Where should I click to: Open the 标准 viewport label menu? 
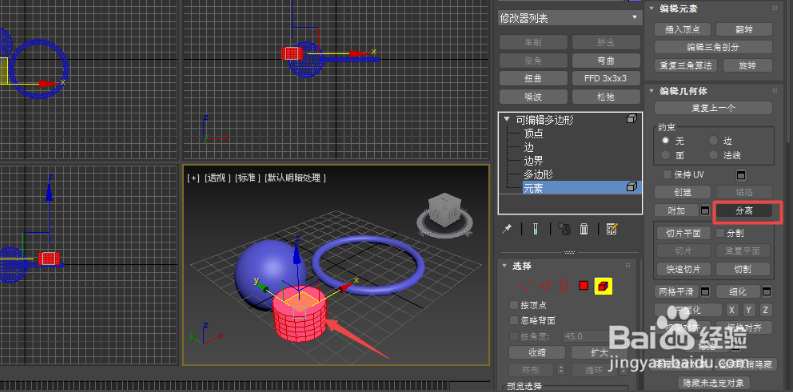tap(247, 178)
